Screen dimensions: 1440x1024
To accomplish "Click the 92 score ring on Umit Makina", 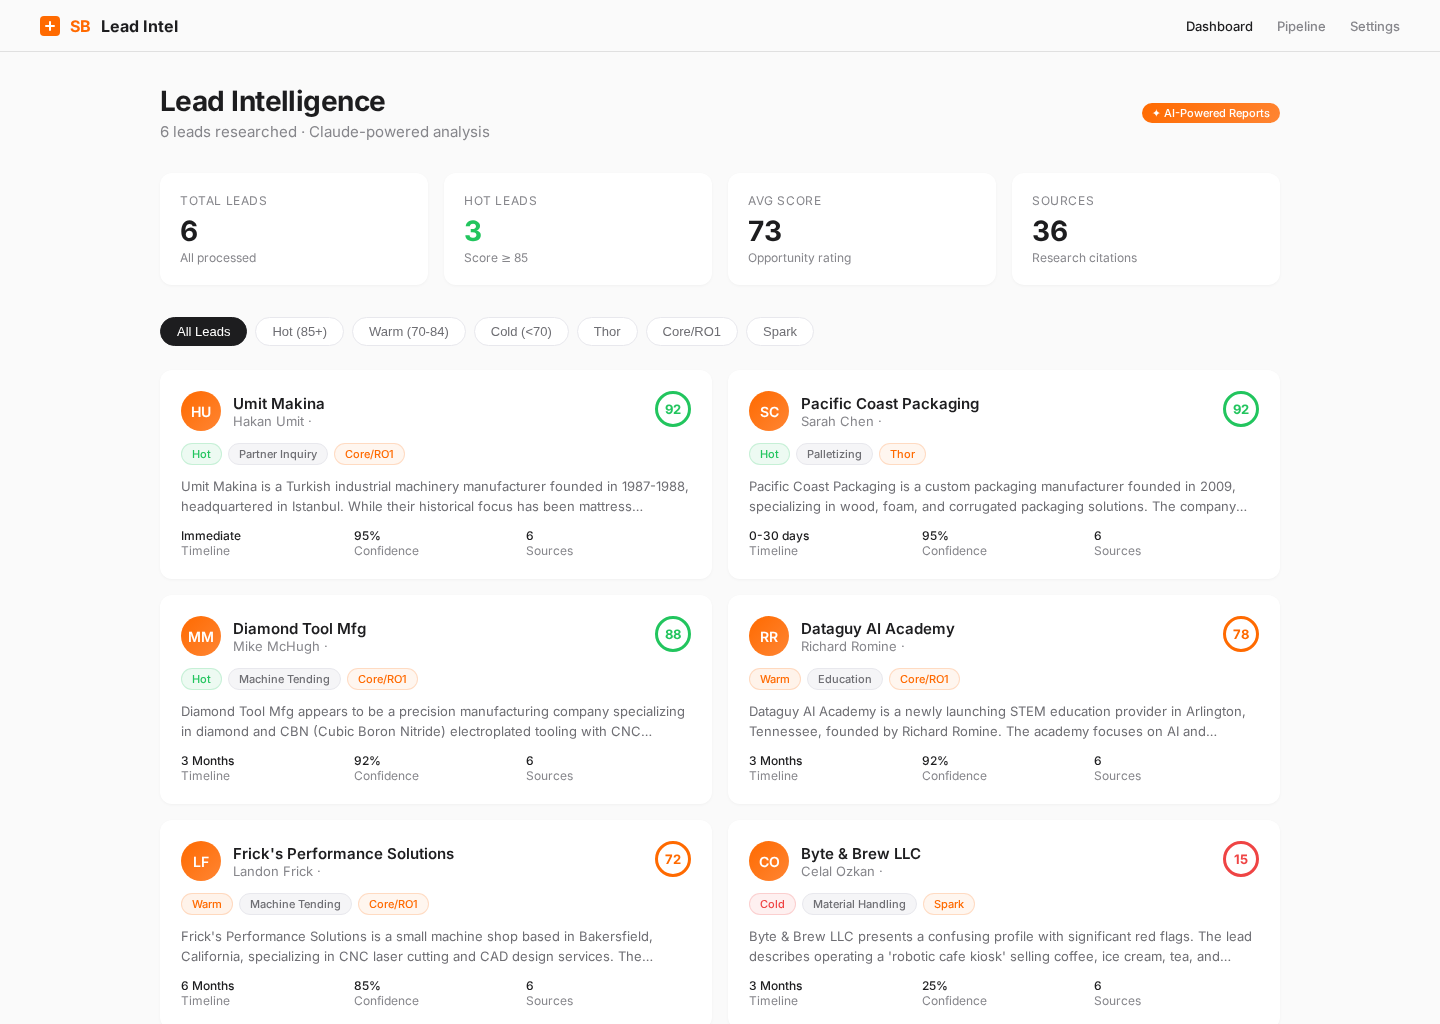I will pos(673,409).
